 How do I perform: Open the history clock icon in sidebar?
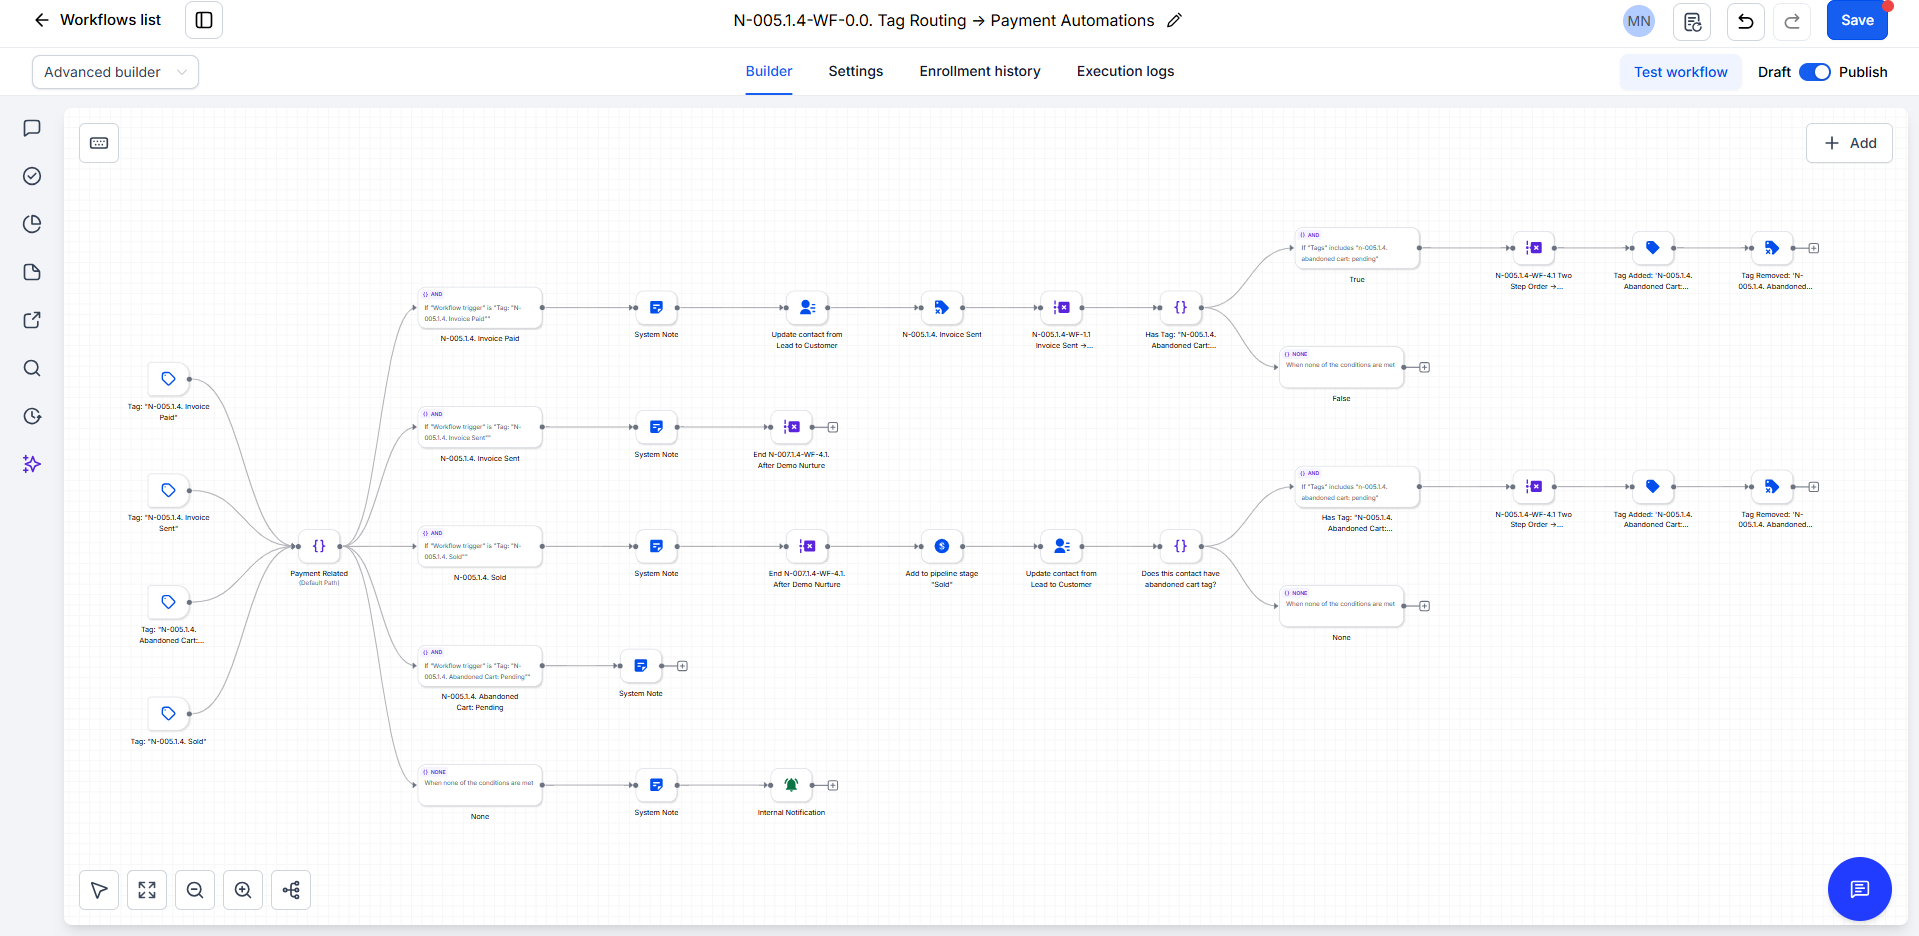32,416
